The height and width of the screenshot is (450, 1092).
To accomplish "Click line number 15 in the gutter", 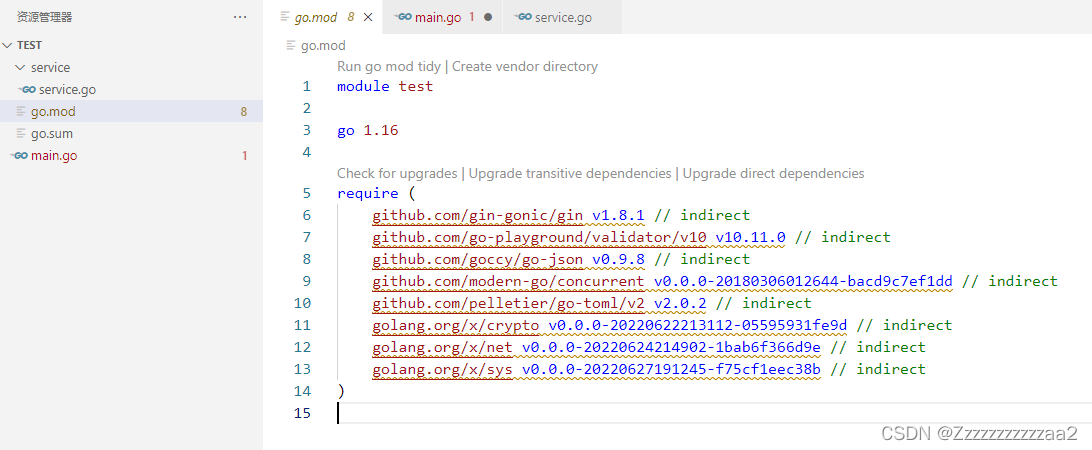I will coord(302,413).
